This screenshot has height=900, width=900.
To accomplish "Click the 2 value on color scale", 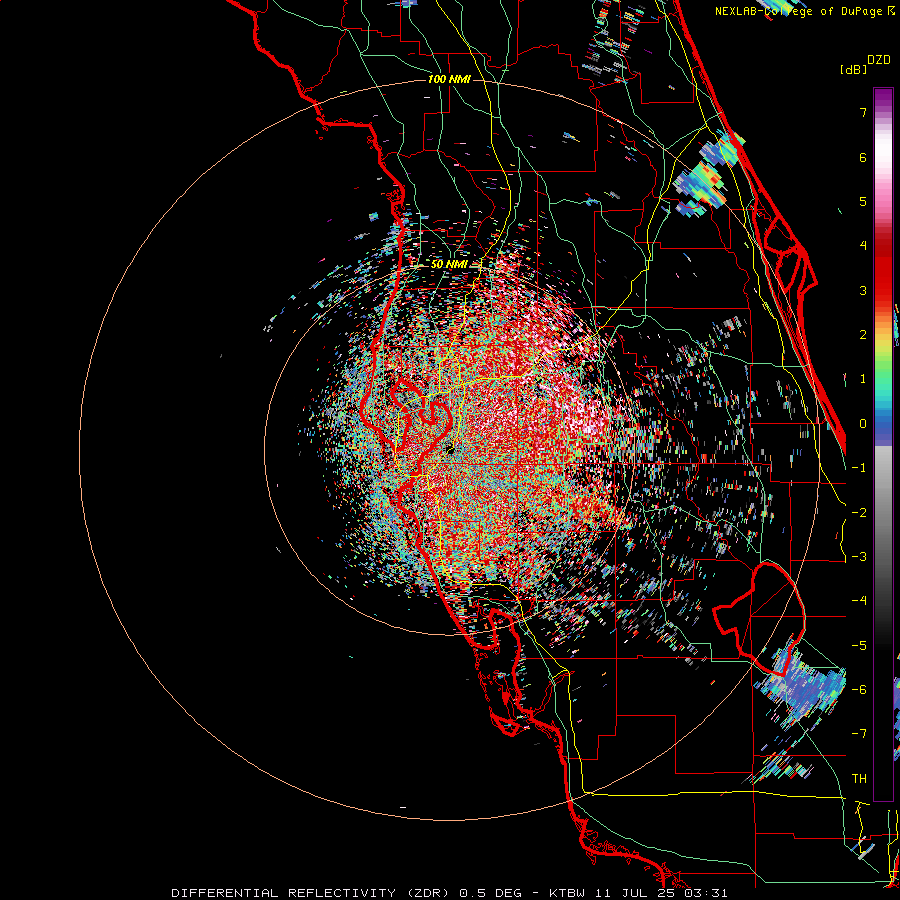I will [863, 335].
